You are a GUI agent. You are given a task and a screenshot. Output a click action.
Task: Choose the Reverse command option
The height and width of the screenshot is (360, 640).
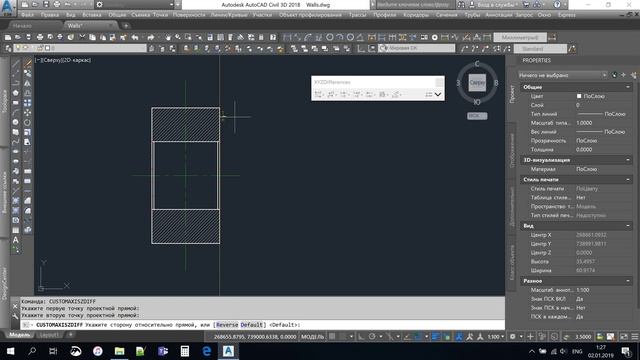point(227,325)
